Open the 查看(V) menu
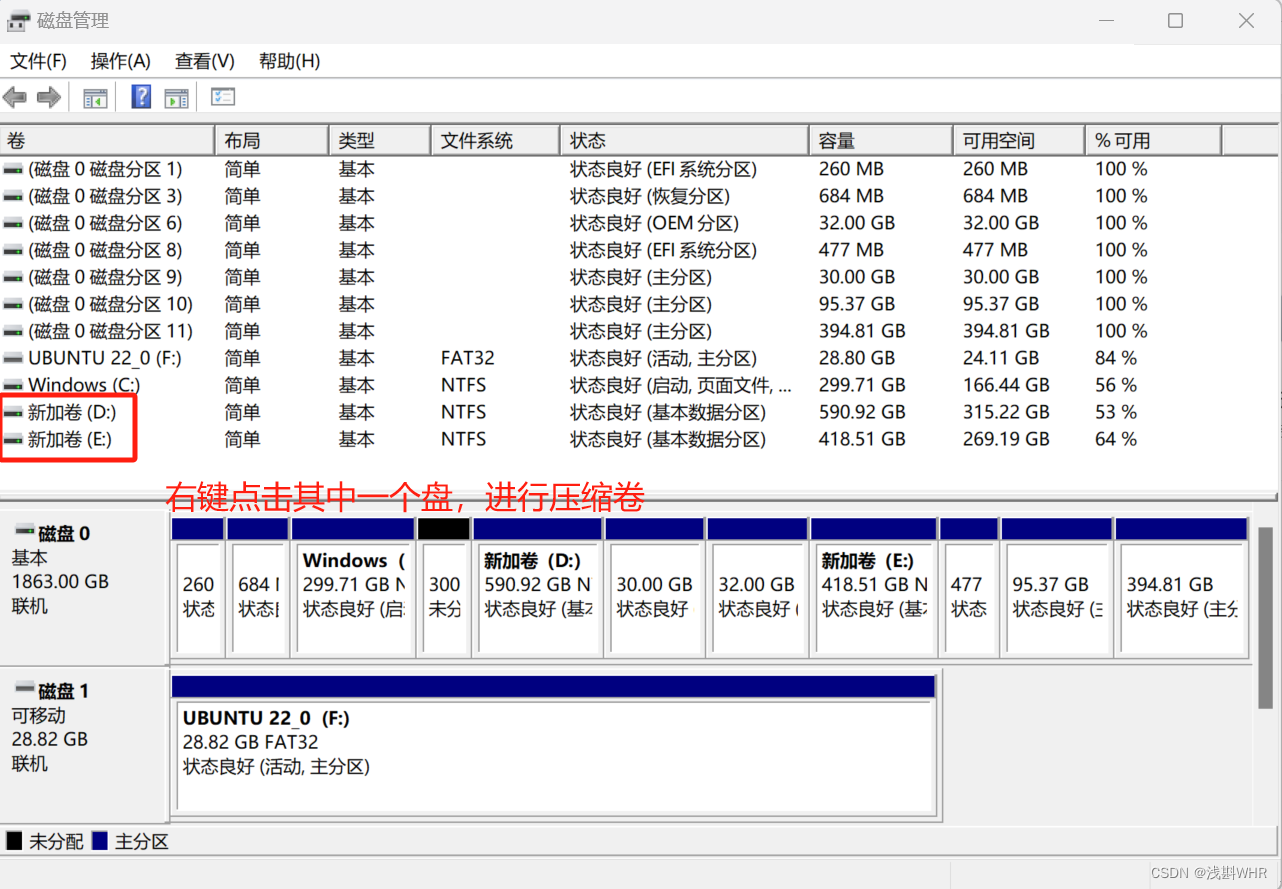 coord(203,61)
